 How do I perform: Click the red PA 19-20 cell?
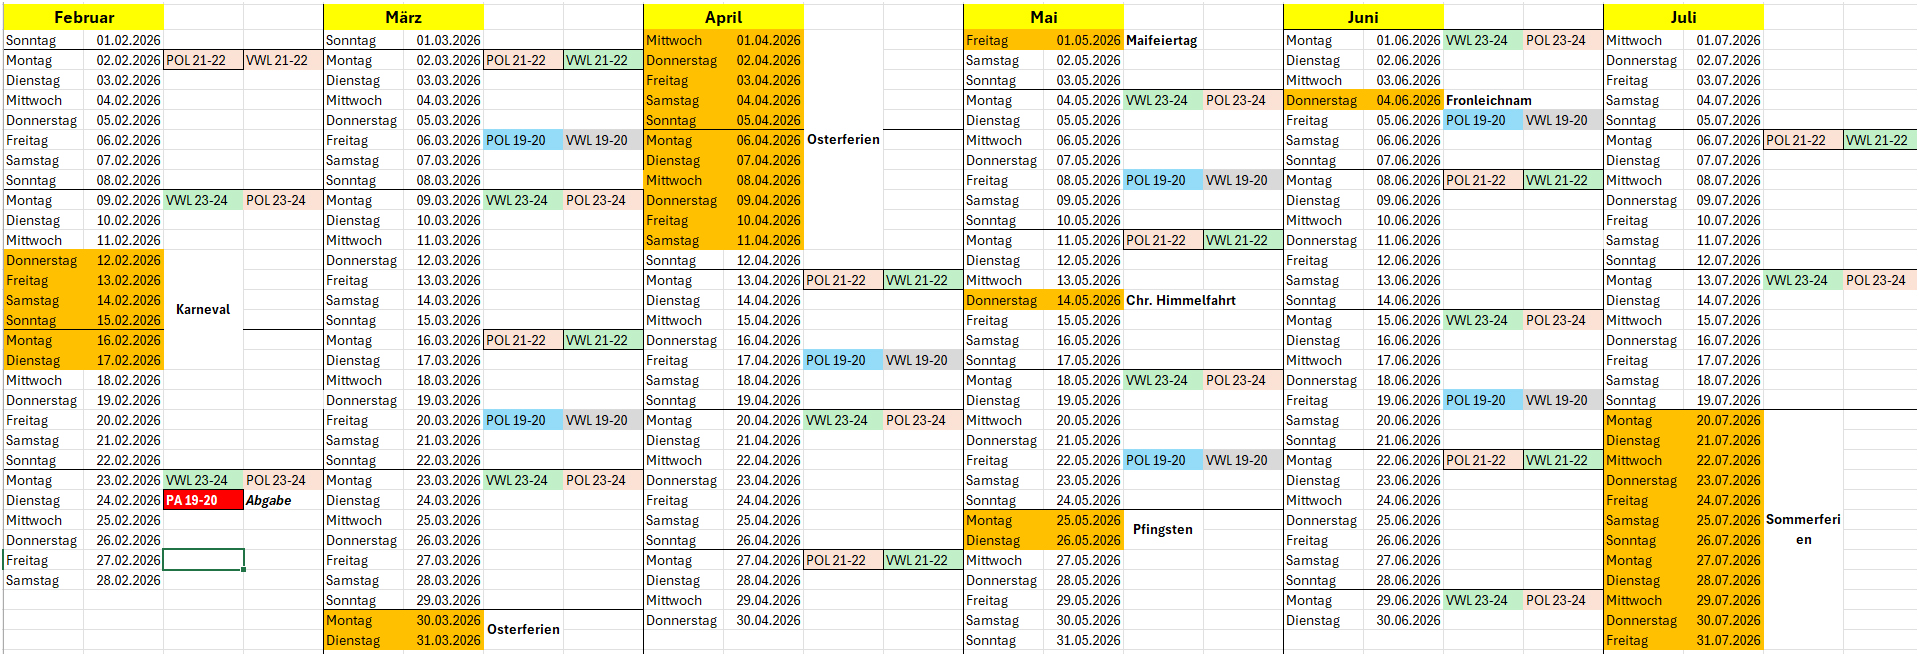click(203, 500)
